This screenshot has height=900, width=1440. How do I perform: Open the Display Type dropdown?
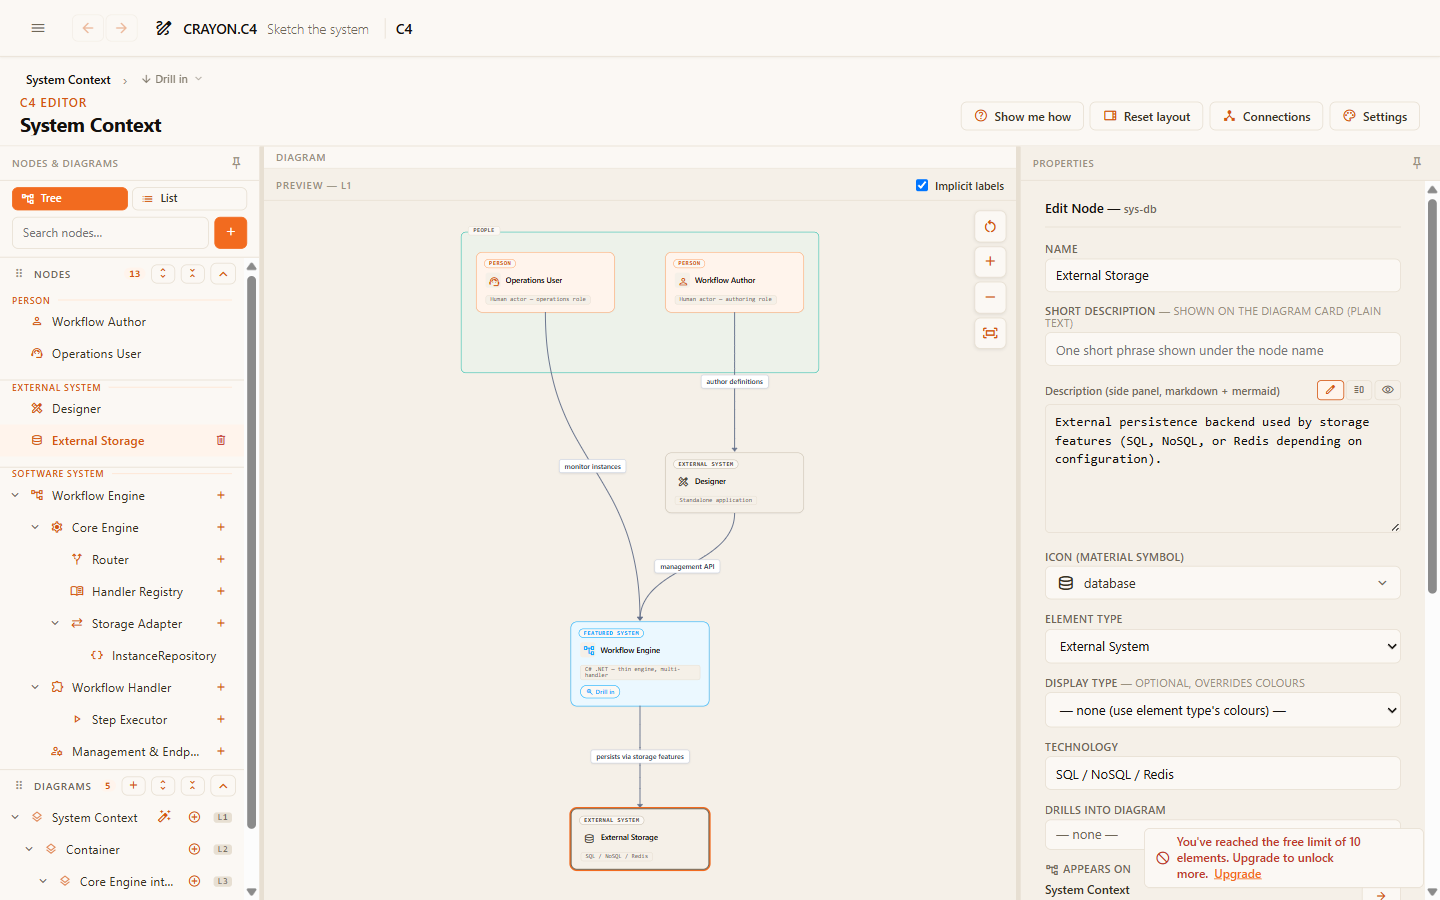pos(1222,710)
